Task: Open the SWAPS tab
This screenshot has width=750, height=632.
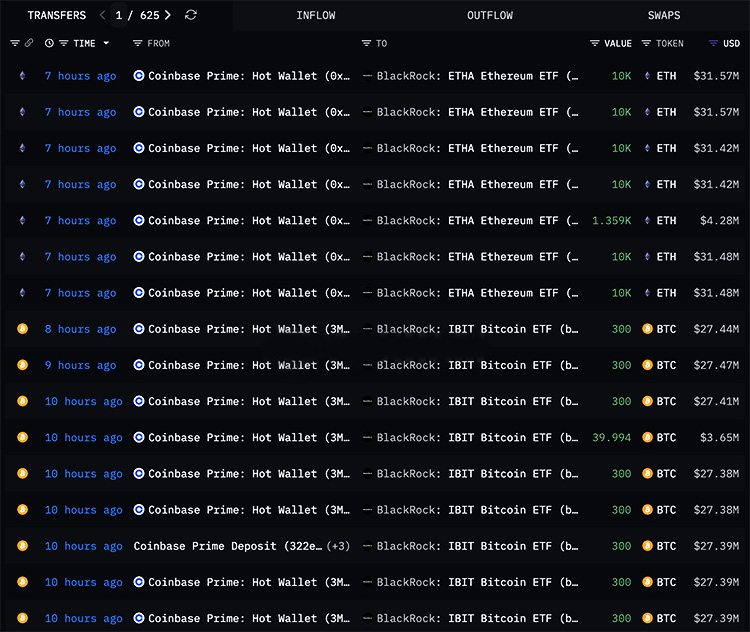Action: (x=664, y=15)
